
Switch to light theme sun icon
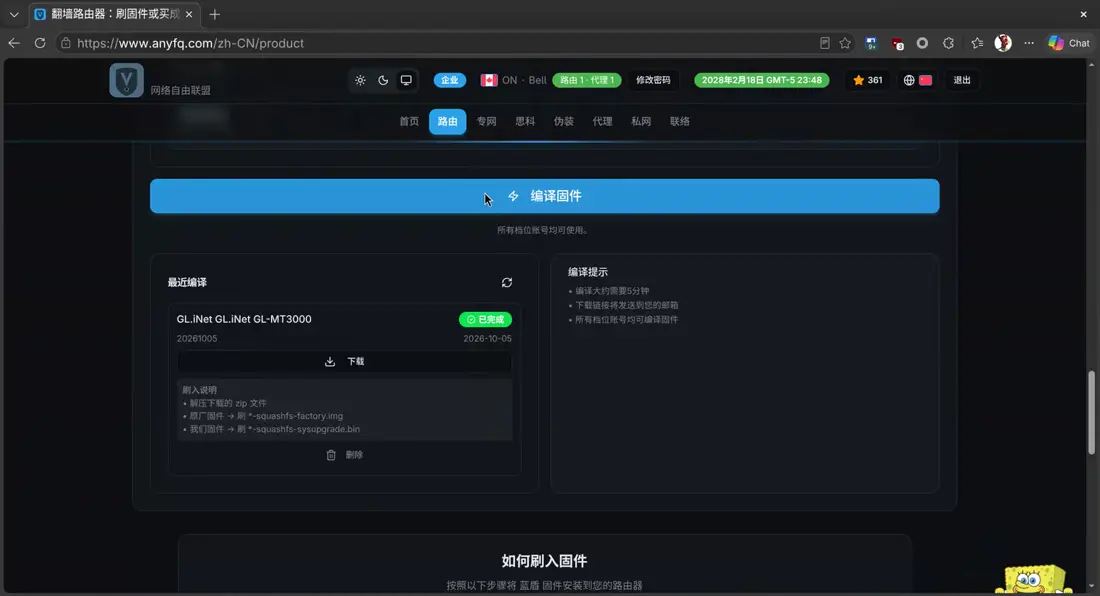tap(360, 80)
